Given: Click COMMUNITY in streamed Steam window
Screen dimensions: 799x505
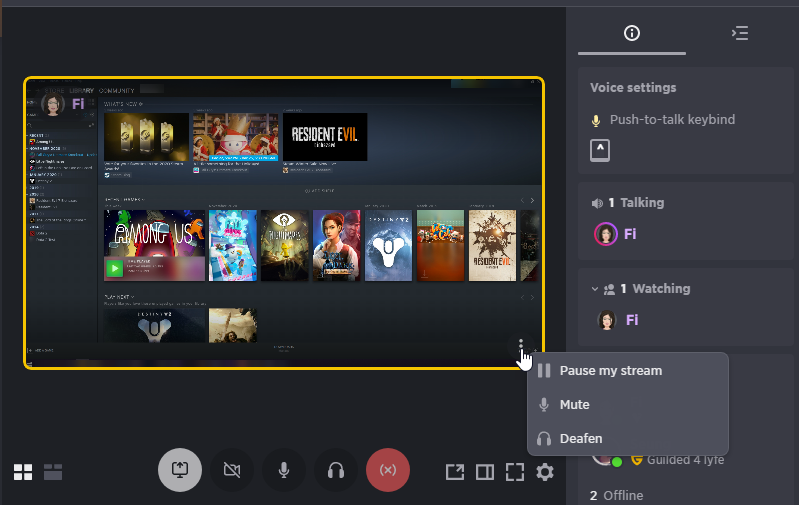Looking at the screenshot, I should [x=117, y=91].
